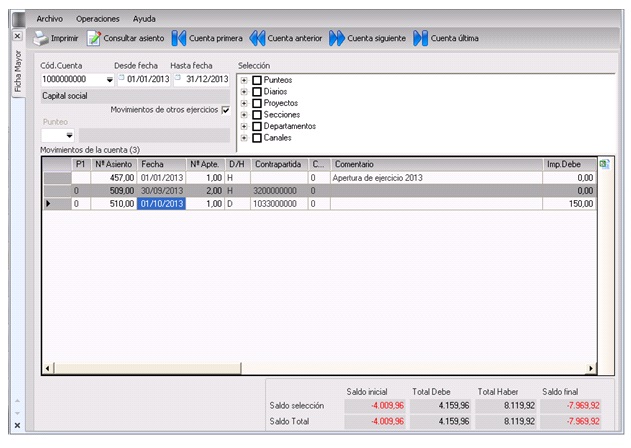Click the Desde fecha date field
This screenshot has height=448, width=631.
click(x=148, y=80)
